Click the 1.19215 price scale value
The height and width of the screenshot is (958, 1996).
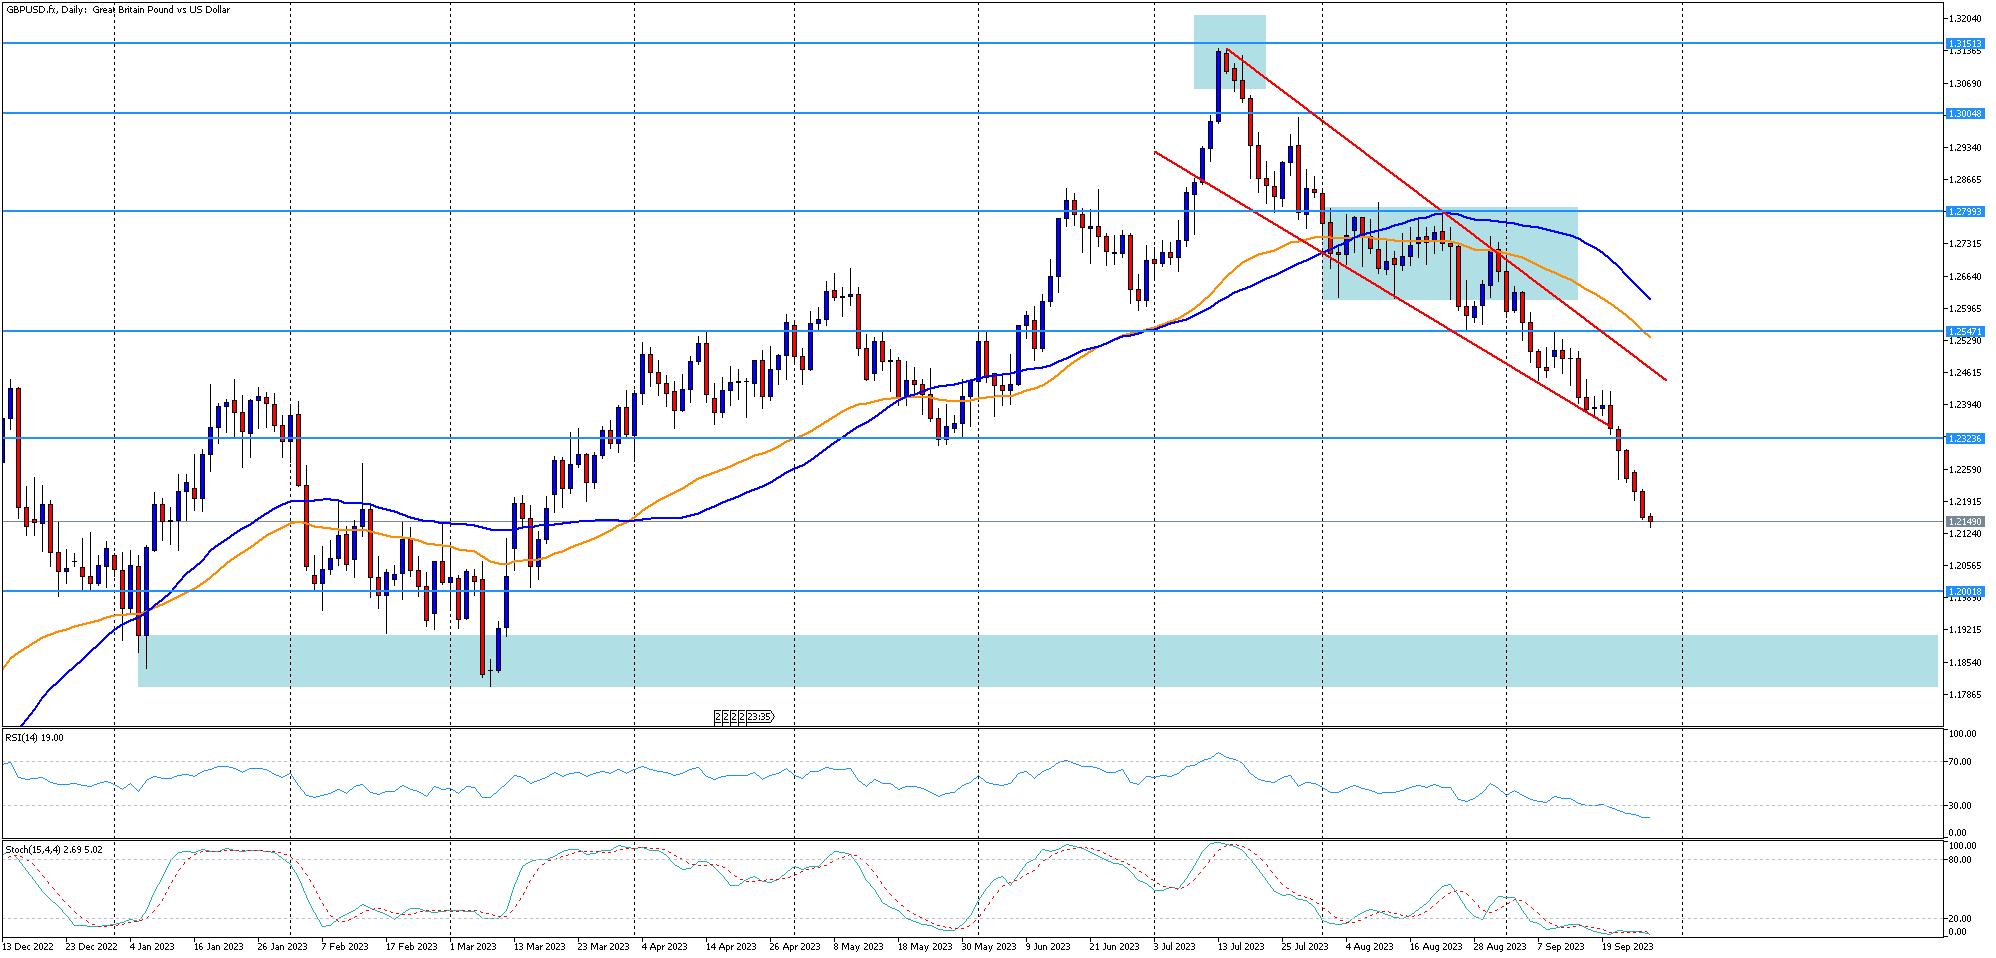(x=1965, y=630)
